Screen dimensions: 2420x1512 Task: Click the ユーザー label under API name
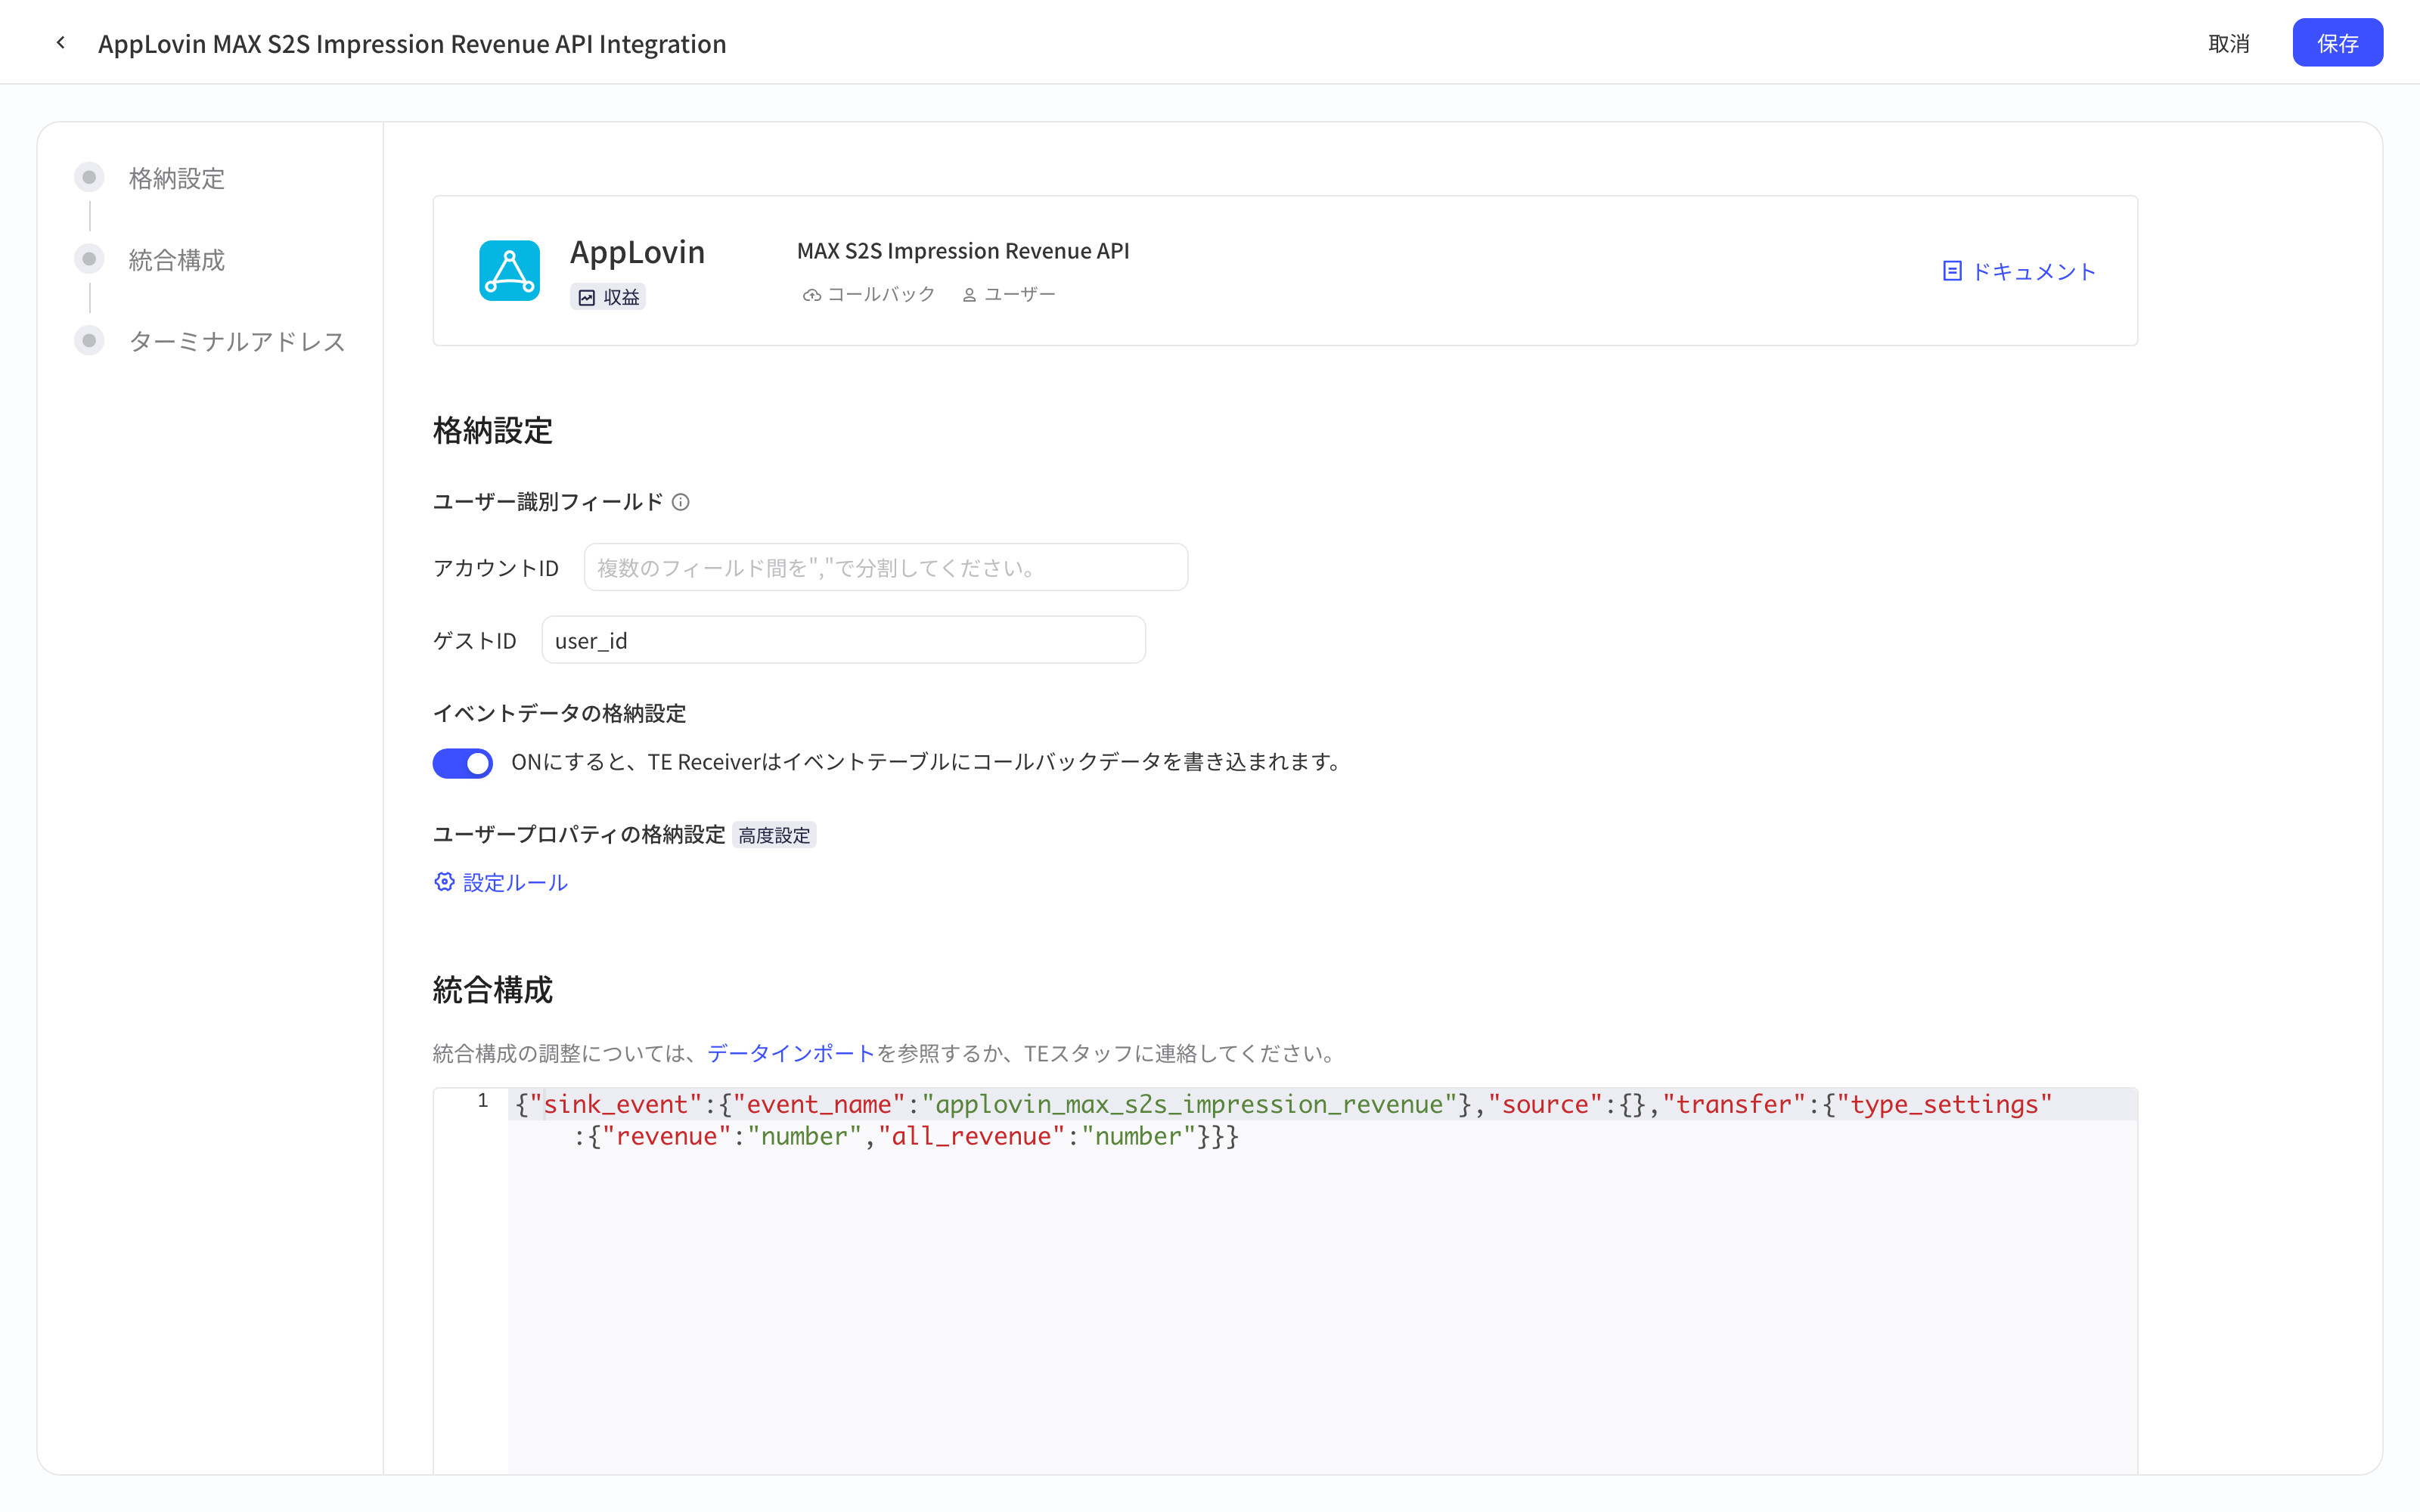pyautogui.click(x=1020, y=295)
